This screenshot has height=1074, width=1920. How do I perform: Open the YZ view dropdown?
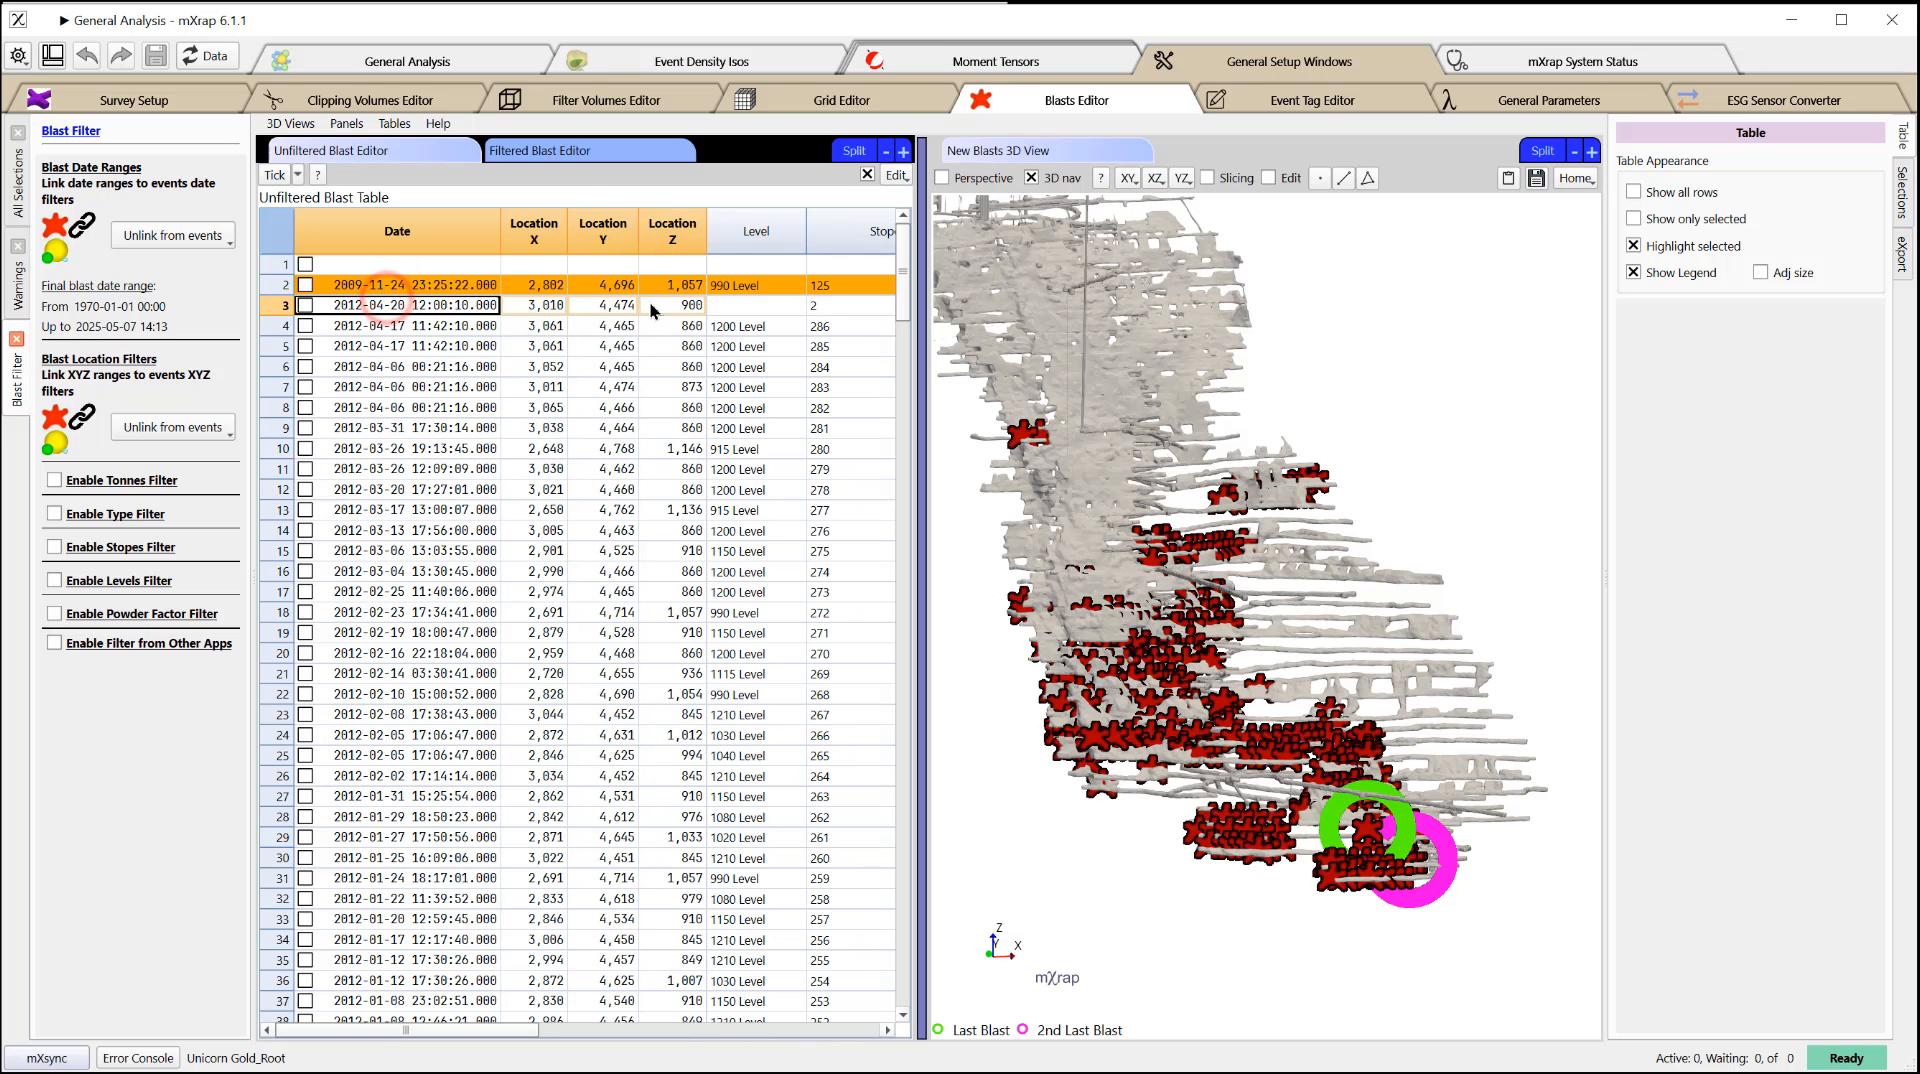1182,178
